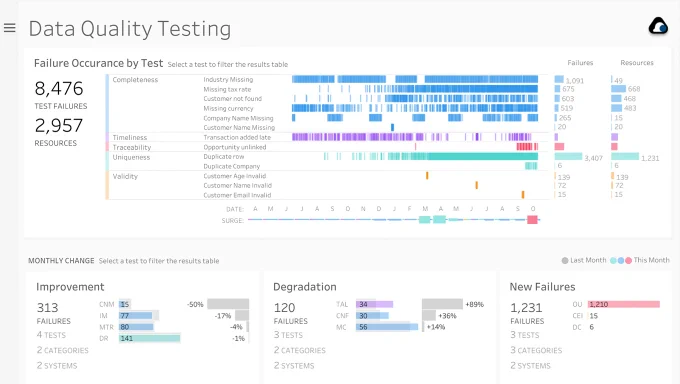Image resolution: width=680 pixels, height=384 pixels.
Task: Click the cloud logo icon
Action: [658, 26]
